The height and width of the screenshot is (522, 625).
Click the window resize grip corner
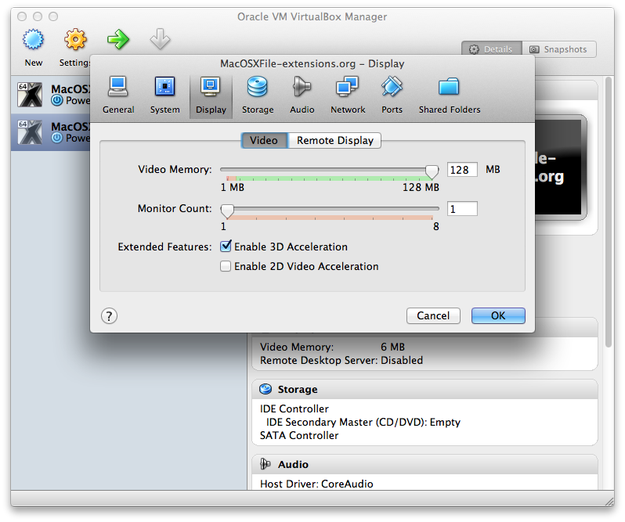tap(609, 501)
